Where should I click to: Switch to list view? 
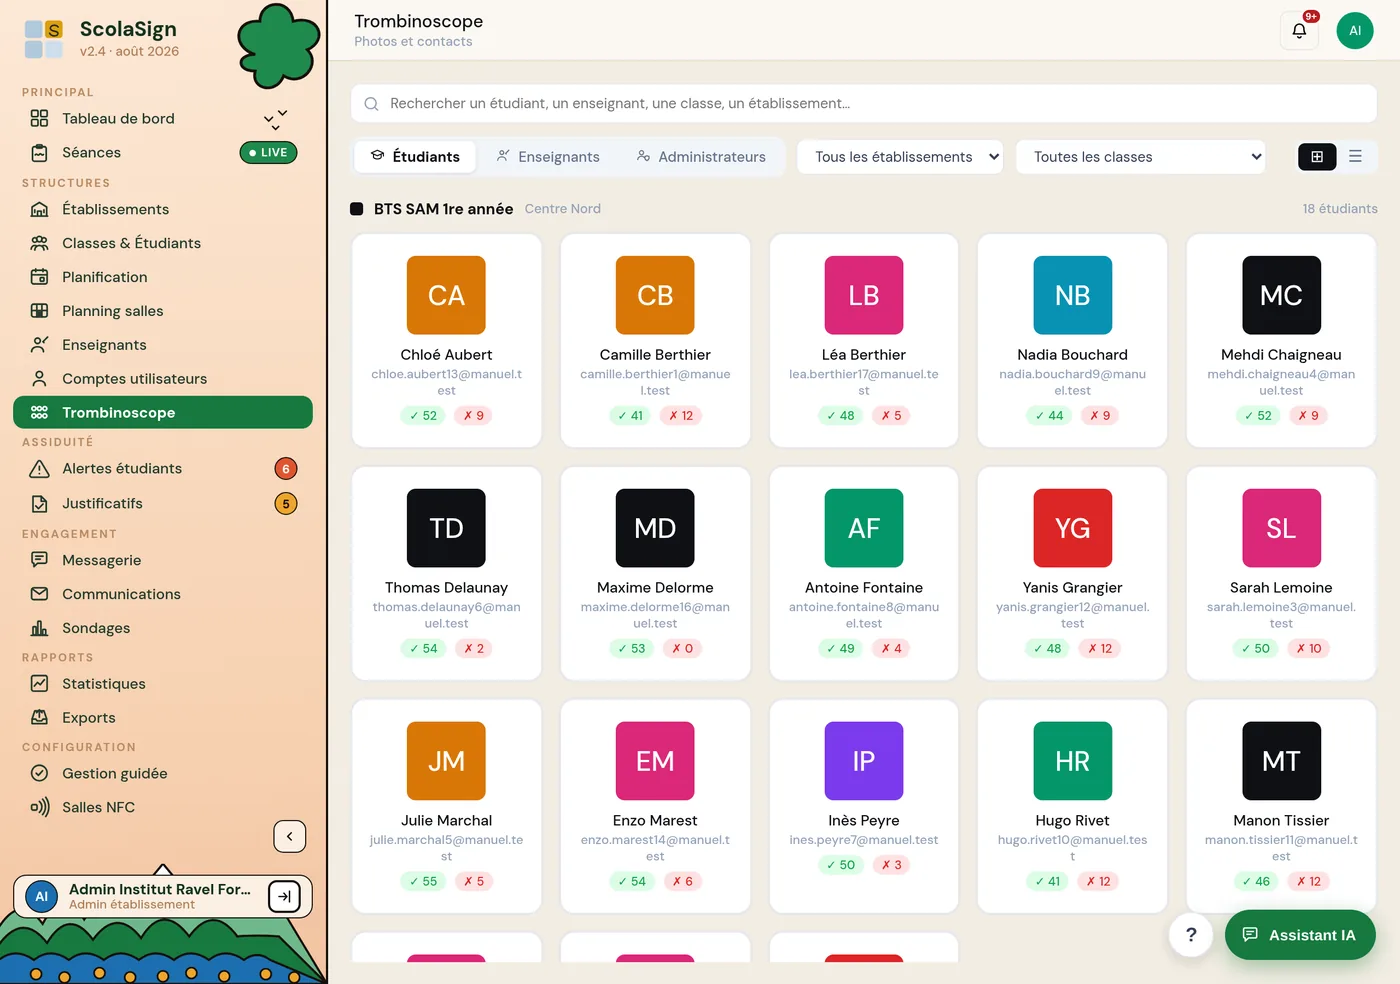click(x=1356, y=157)
